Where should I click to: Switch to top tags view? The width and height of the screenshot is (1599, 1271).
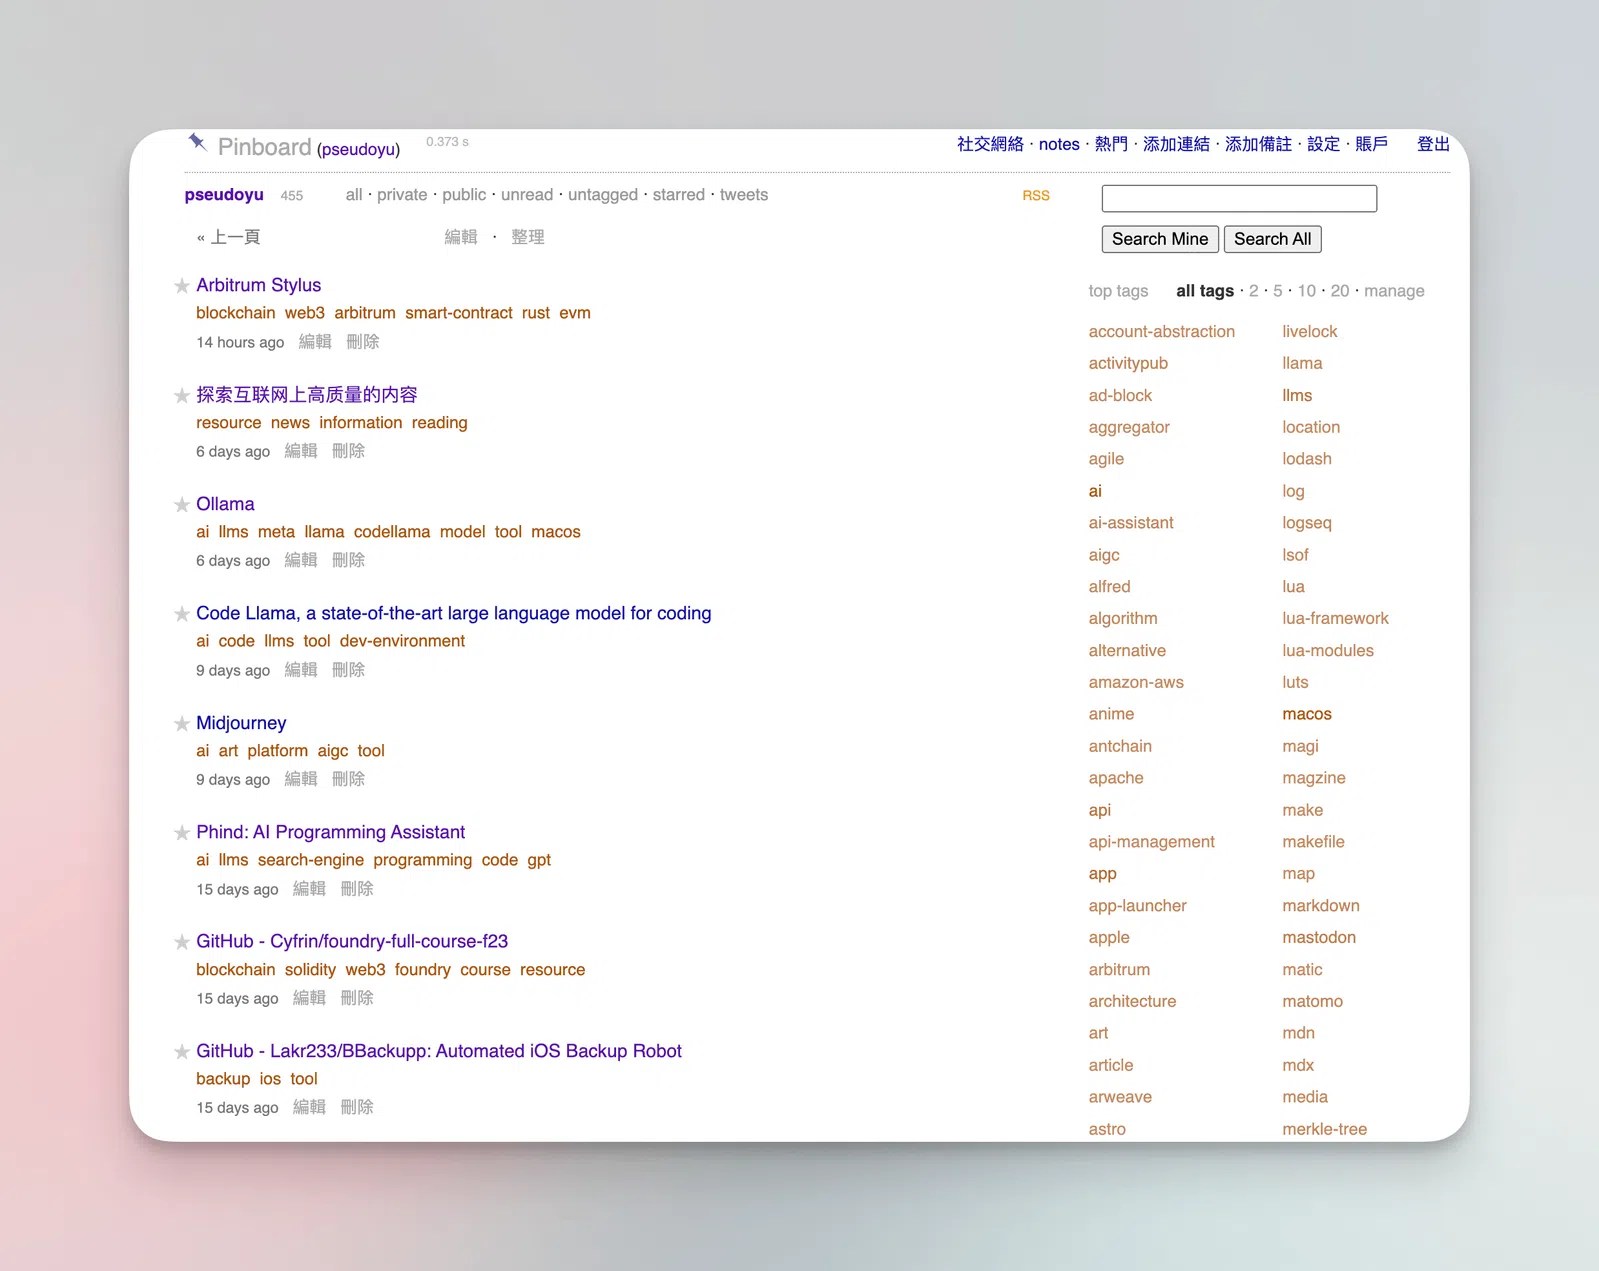[1118, 291]
